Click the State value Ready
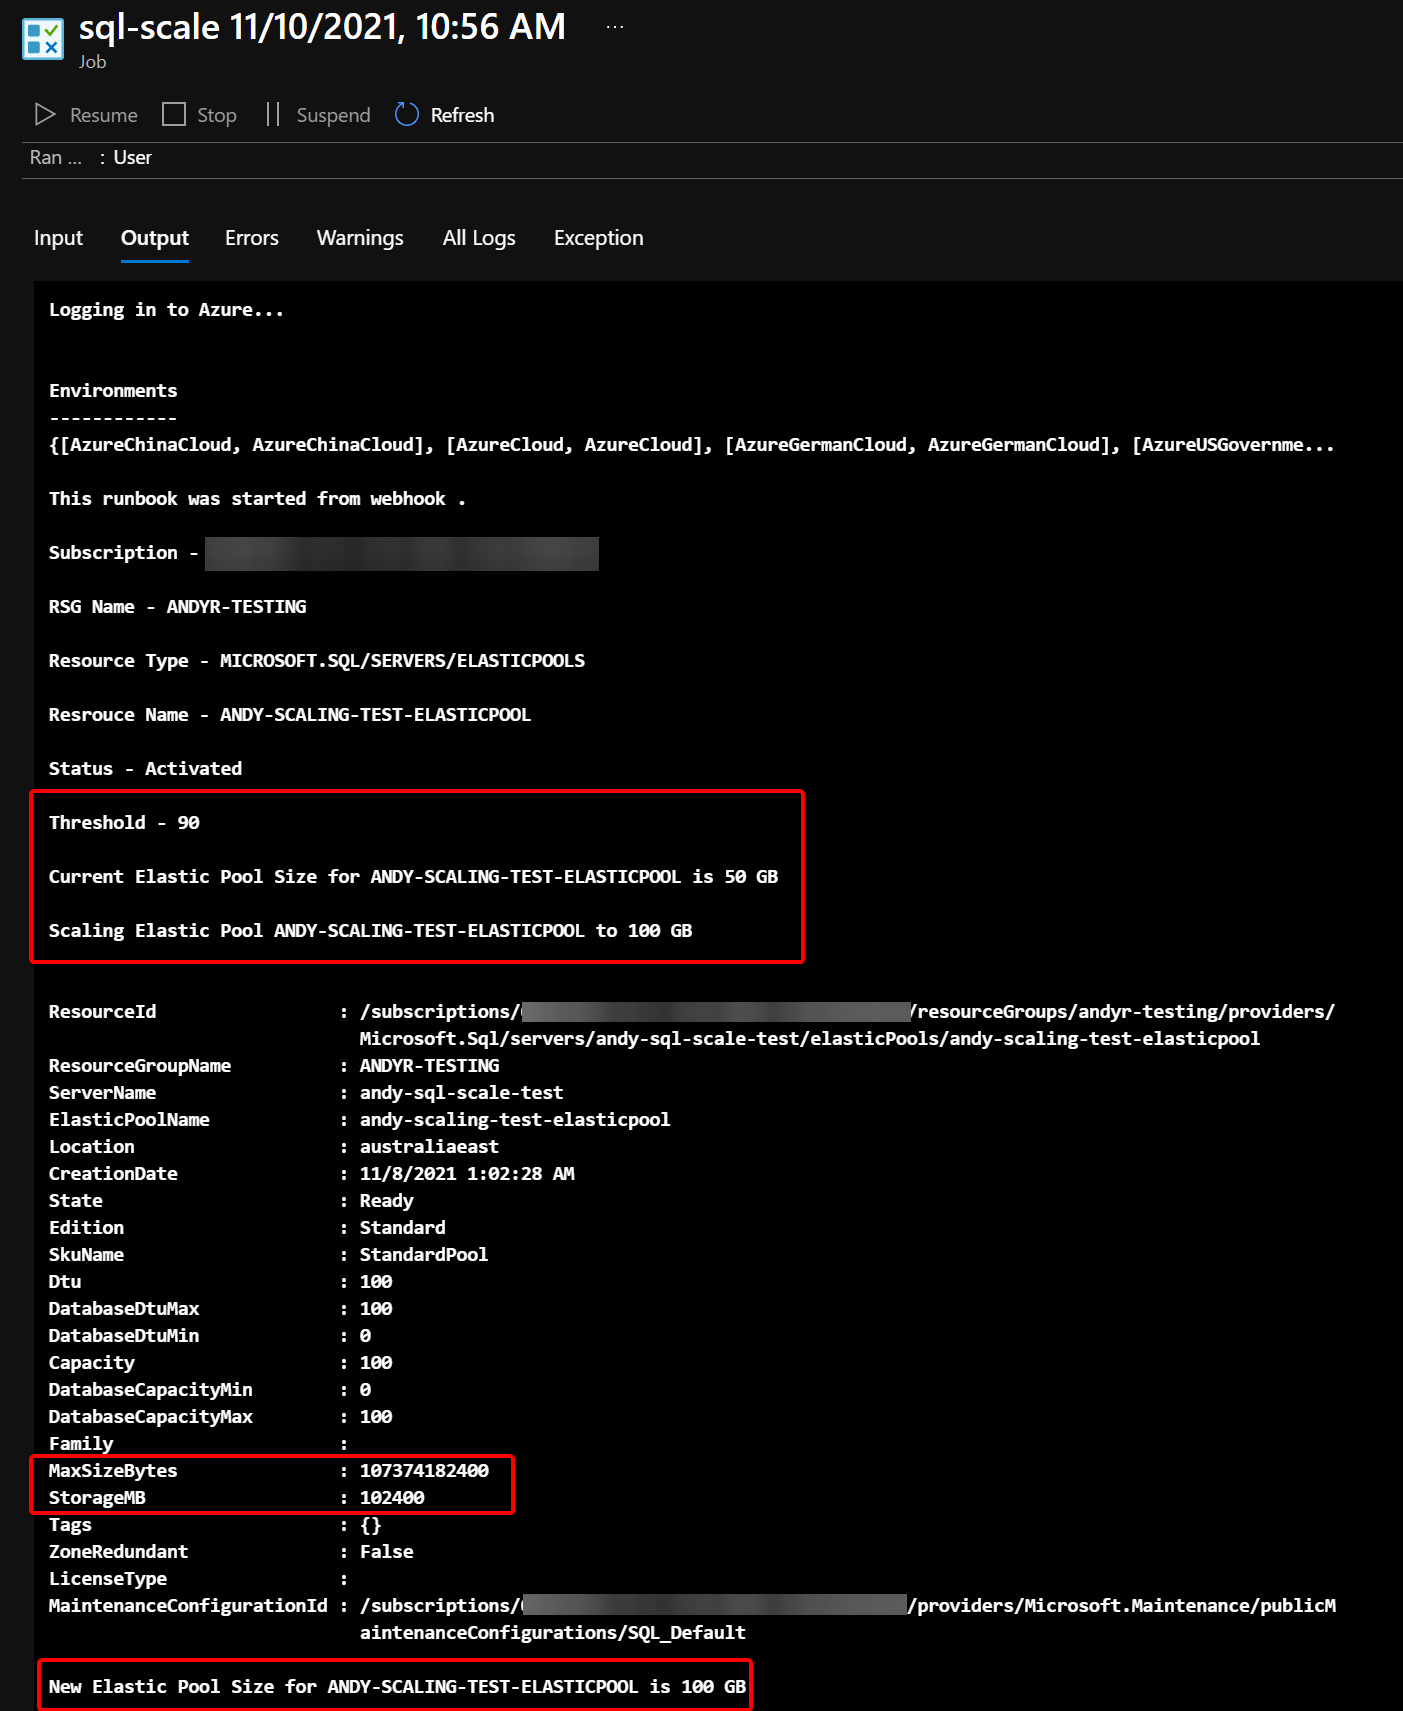The image size is (1403, 1711). [386, 1201]
